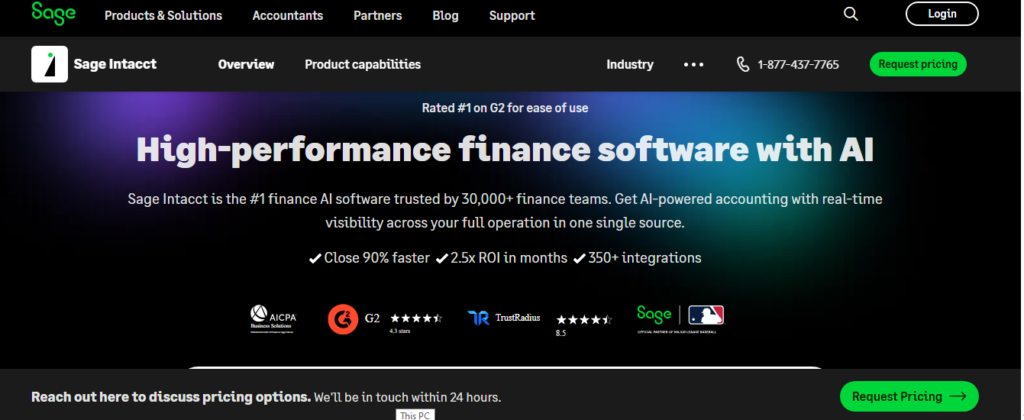Open the search magnifier icon
The height and width of the screenshot is (420, 1024).
[850, 14]
